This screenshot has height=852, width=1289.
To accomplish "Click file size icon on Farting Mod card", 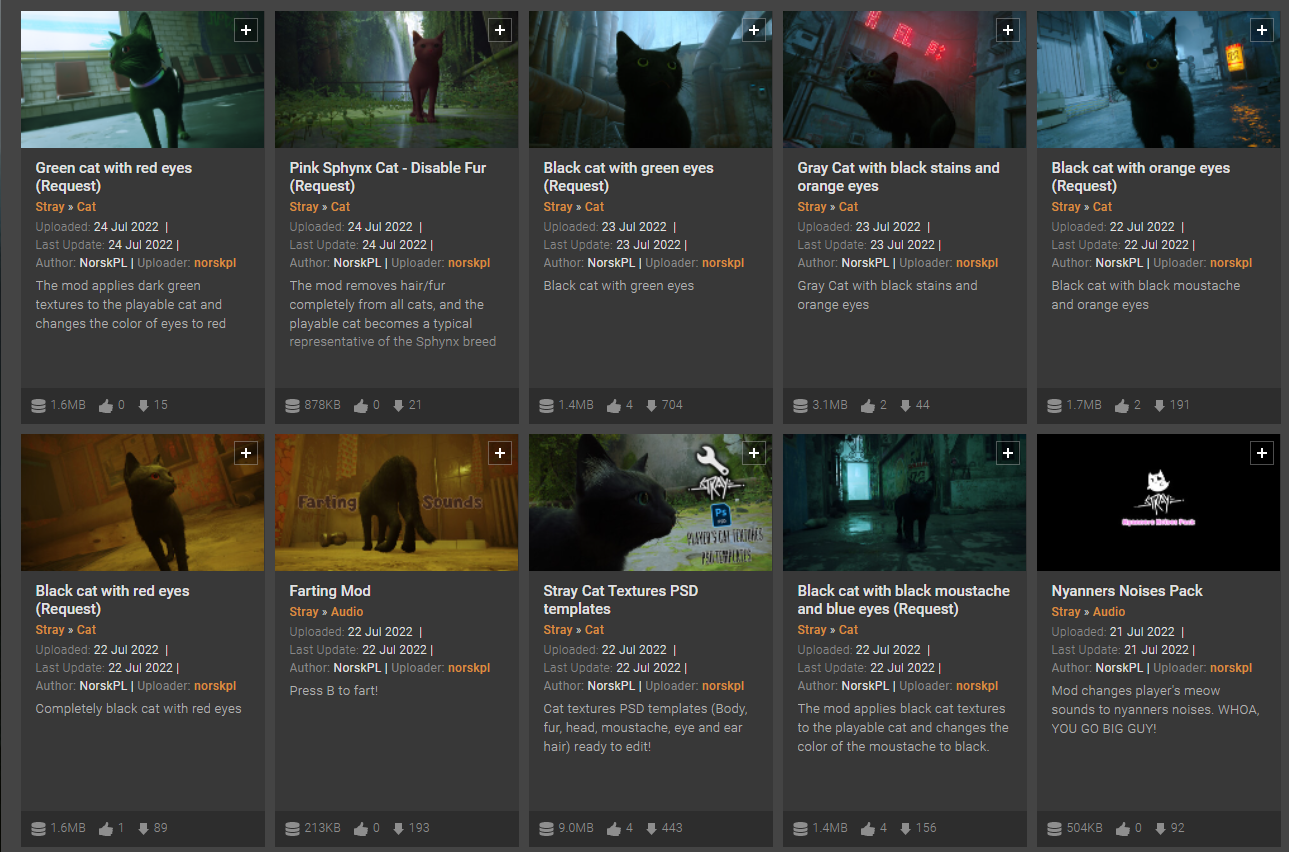I will 293,829.
